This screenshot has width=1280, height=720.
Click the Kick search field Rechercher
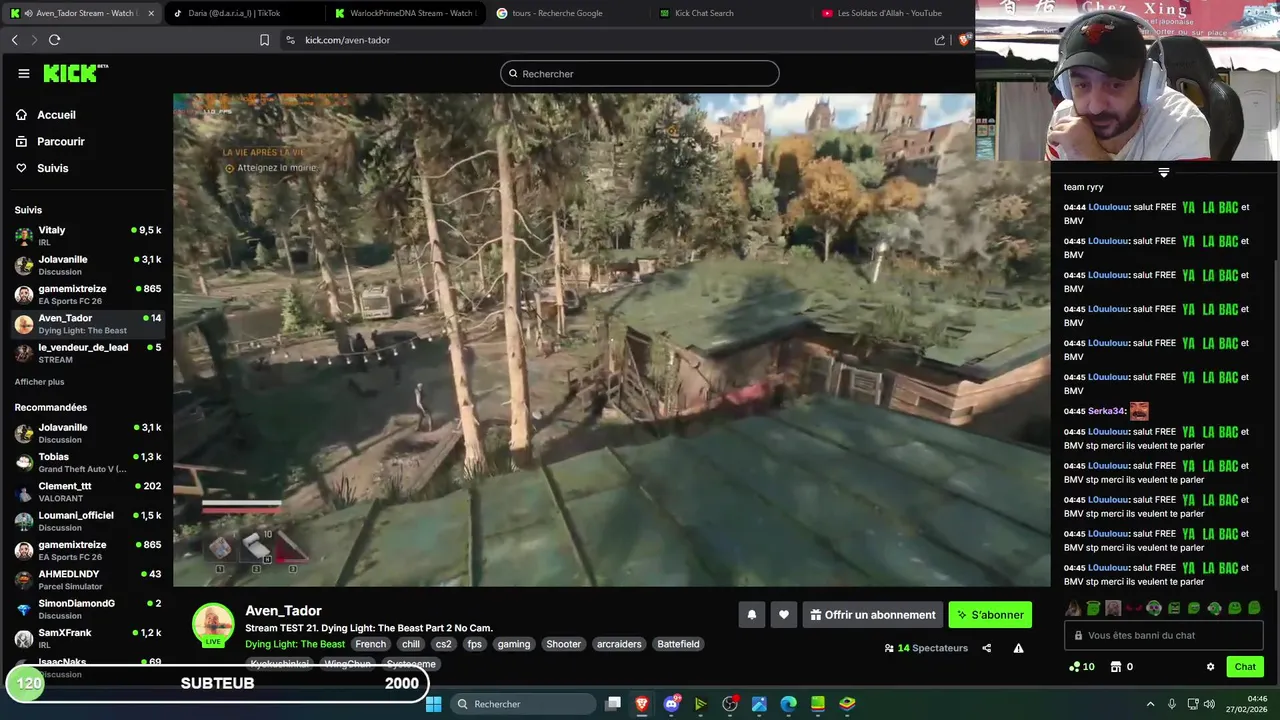pyautogui.click(x=640, y=73)
